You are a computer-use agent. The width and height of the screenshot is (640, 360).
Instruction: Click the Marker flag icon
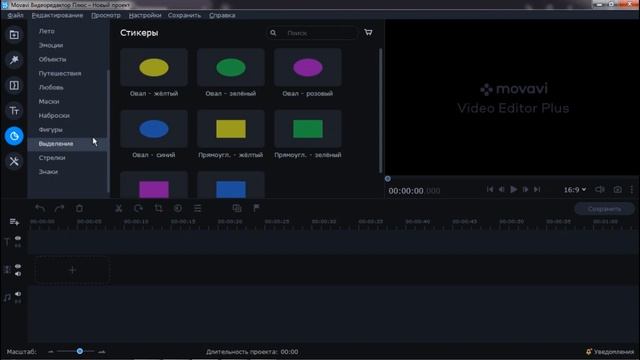click(256, 209)
